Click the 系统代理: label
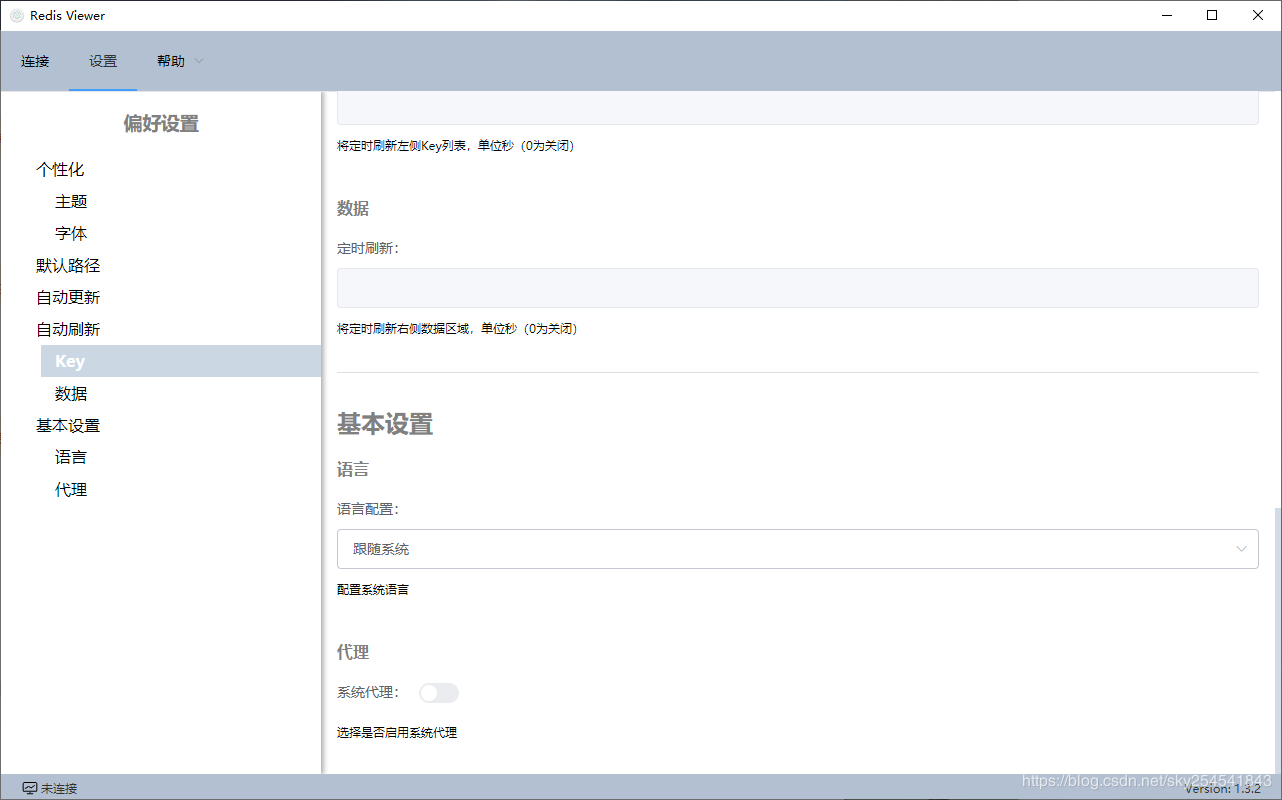 368,692
